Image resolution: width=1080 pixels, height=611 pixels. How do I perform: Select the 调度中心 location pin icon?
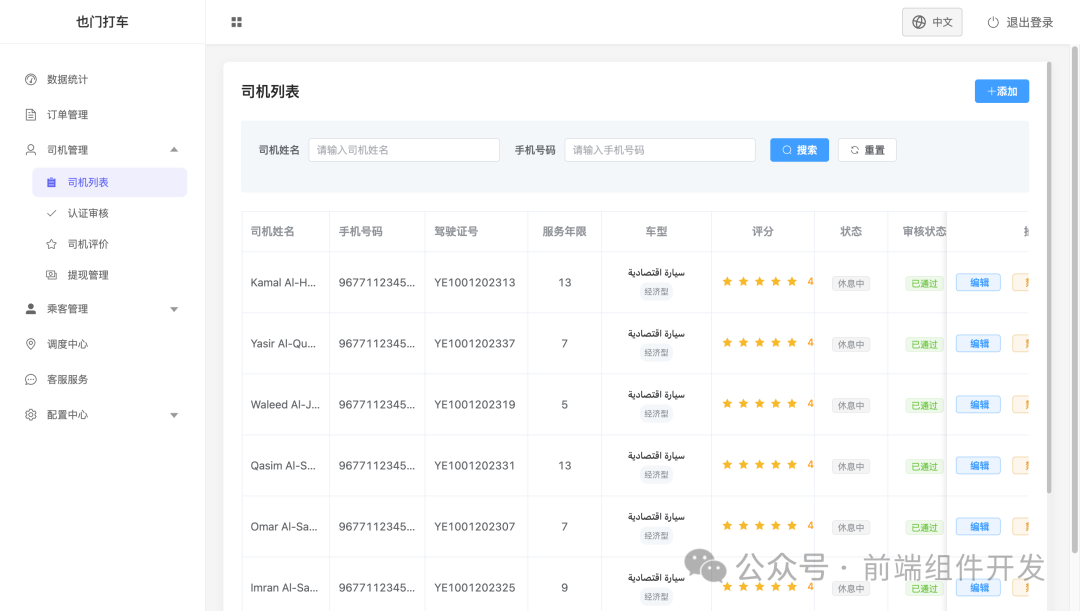(x=29, y=344)
